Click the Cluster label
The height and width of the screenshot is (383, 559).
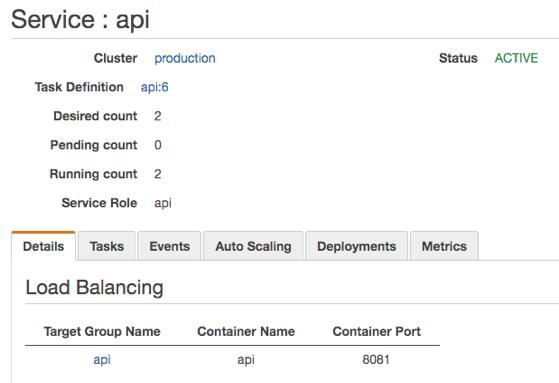point(116,58)
